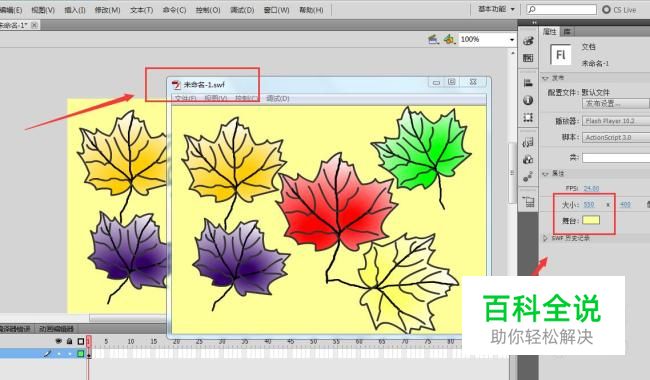Open the 视图(V) menu in Flash
Screen dimensions: 650x380
click(43, 10)
